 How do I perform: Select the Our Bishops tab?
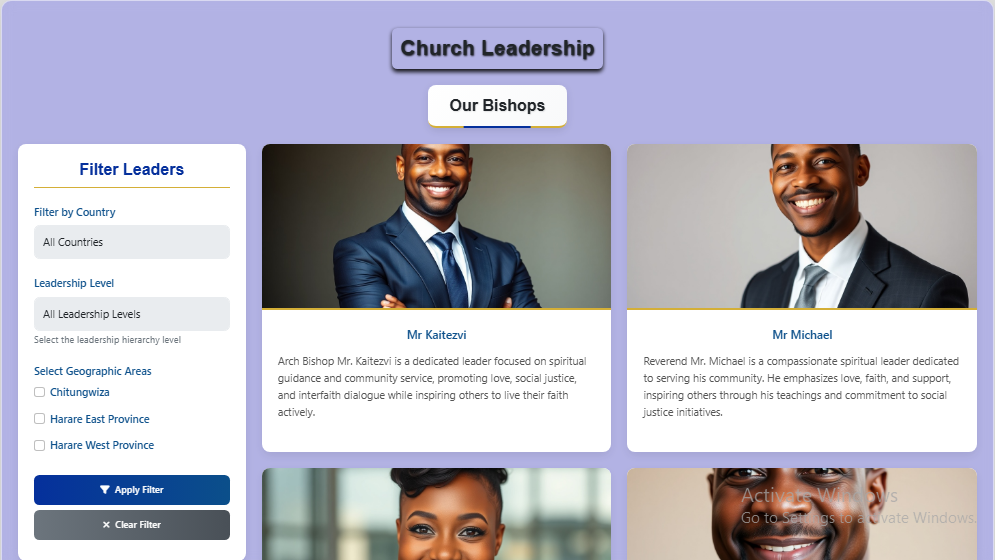(497, 106)
